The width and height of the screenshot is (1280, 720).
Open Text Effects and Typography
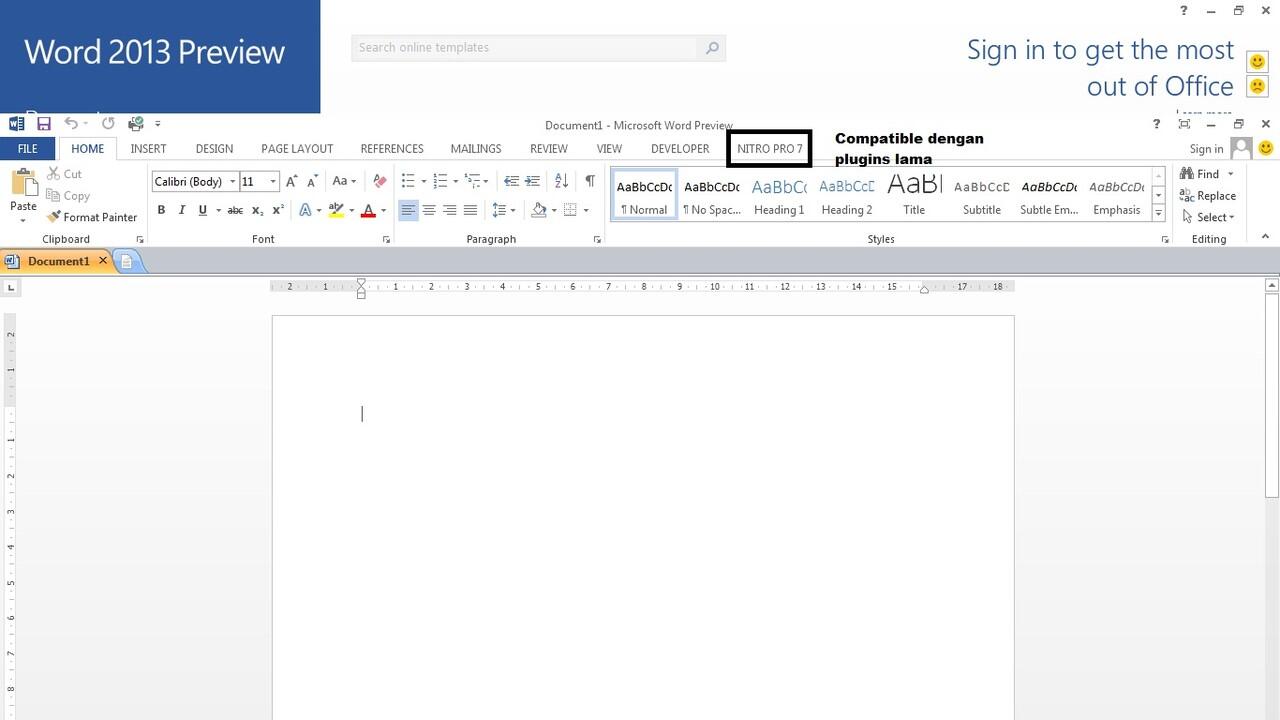click(x=305, y=210)
